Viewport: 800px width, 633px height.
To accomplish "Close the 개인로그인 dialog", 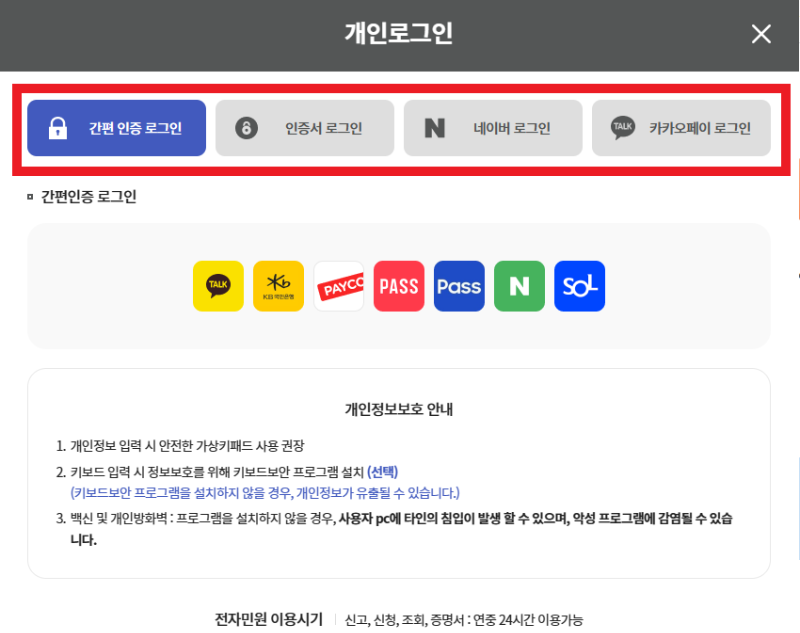I will click(761, 33).
